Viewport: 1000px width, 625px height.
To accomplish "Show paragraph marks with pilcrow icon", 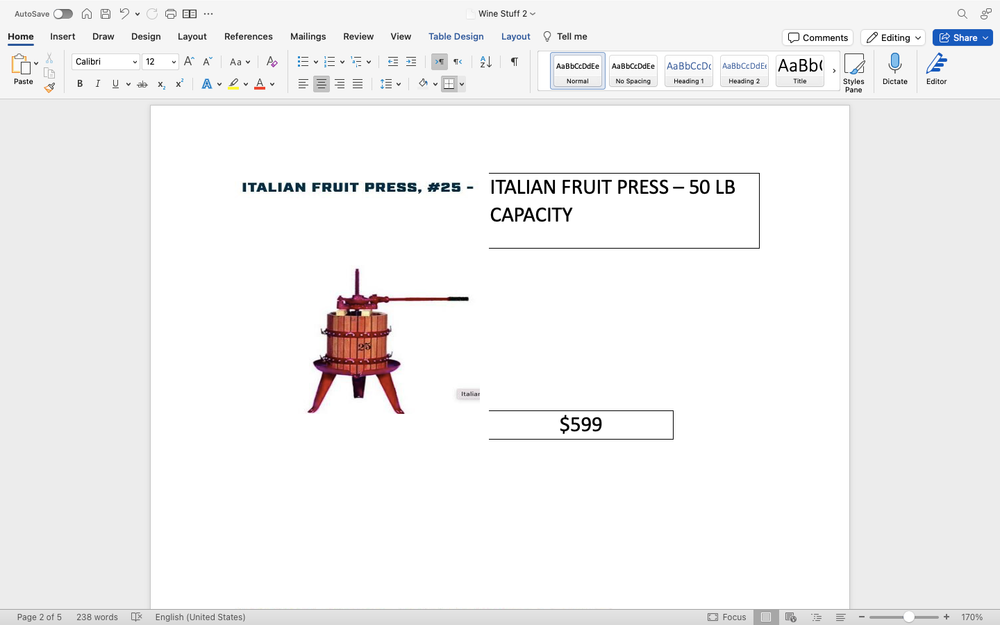I will (514, 62).
